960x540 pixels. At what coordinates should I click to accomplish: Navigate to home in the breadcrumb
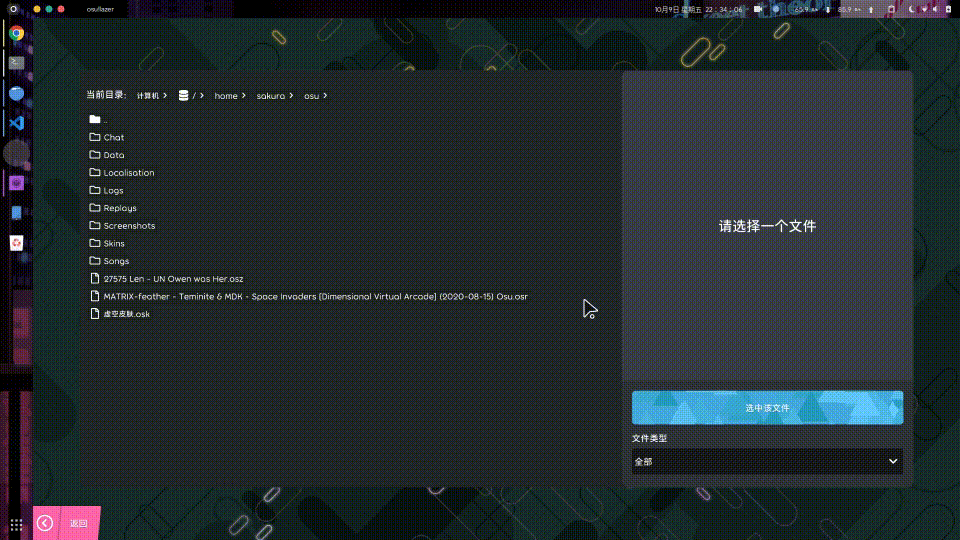click(226, 96)
